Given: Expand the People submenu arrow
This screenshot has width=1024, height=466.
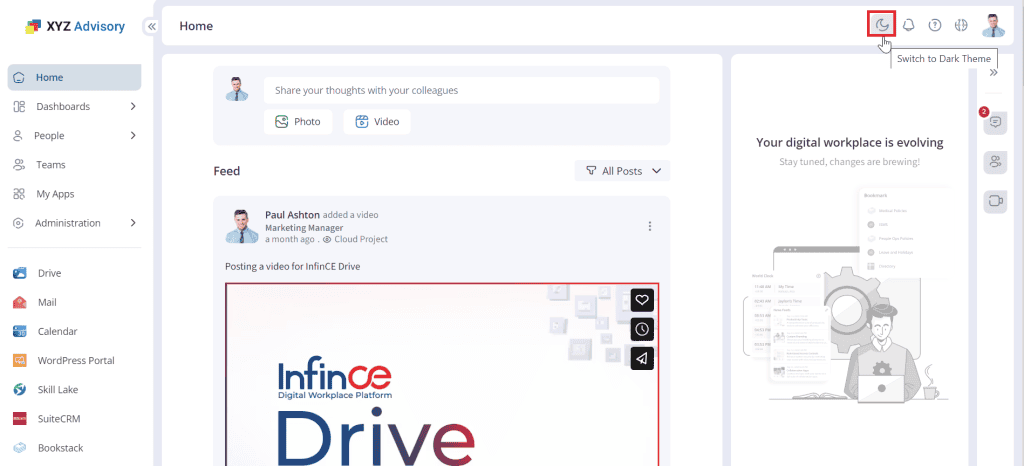Looking at the screenshot, I should [133, 136].
